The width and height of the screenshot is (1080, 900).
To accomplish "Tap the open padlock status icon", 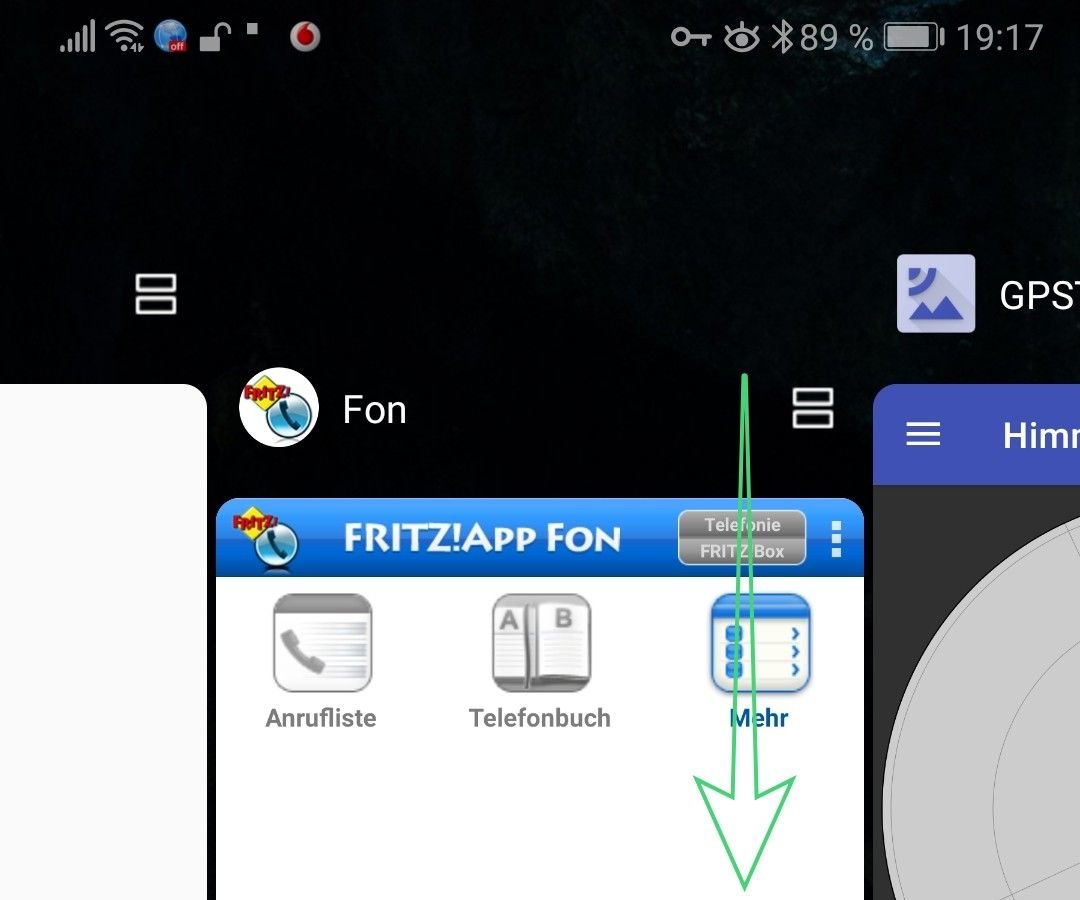I will click(x=214, y=37).
